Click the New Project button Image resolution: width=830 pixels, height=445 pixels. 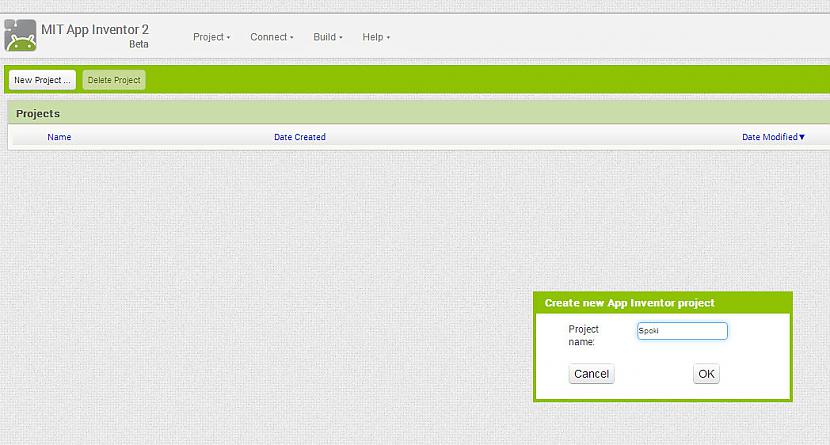tap(42, 80)
